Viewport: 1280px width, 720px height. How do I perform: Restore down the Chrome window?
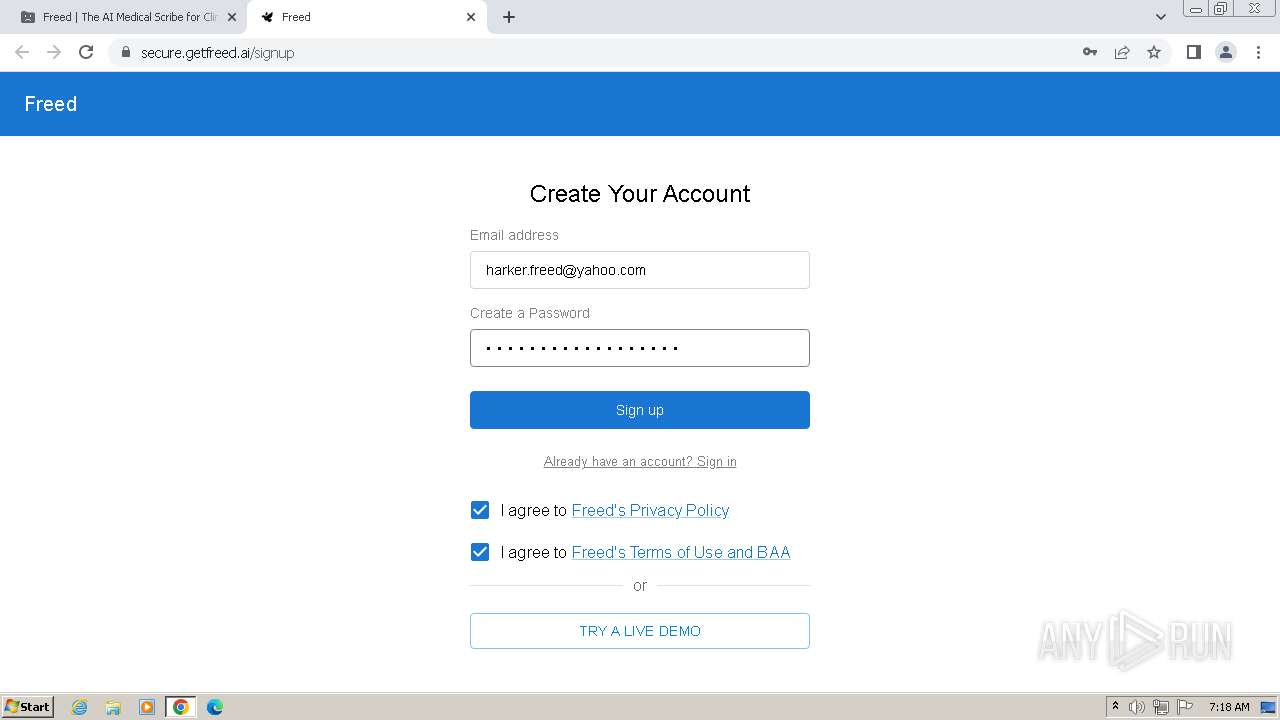(x=1220, y=8)
